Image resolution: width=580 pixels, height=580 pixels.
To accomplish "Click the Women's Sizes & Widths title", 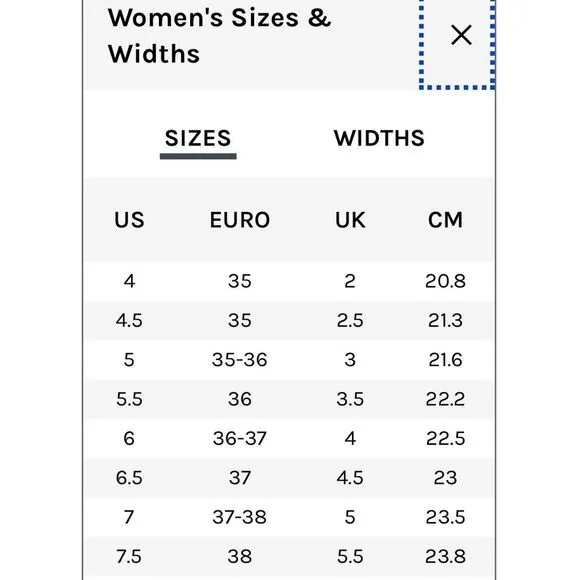I will coord(219,36).
